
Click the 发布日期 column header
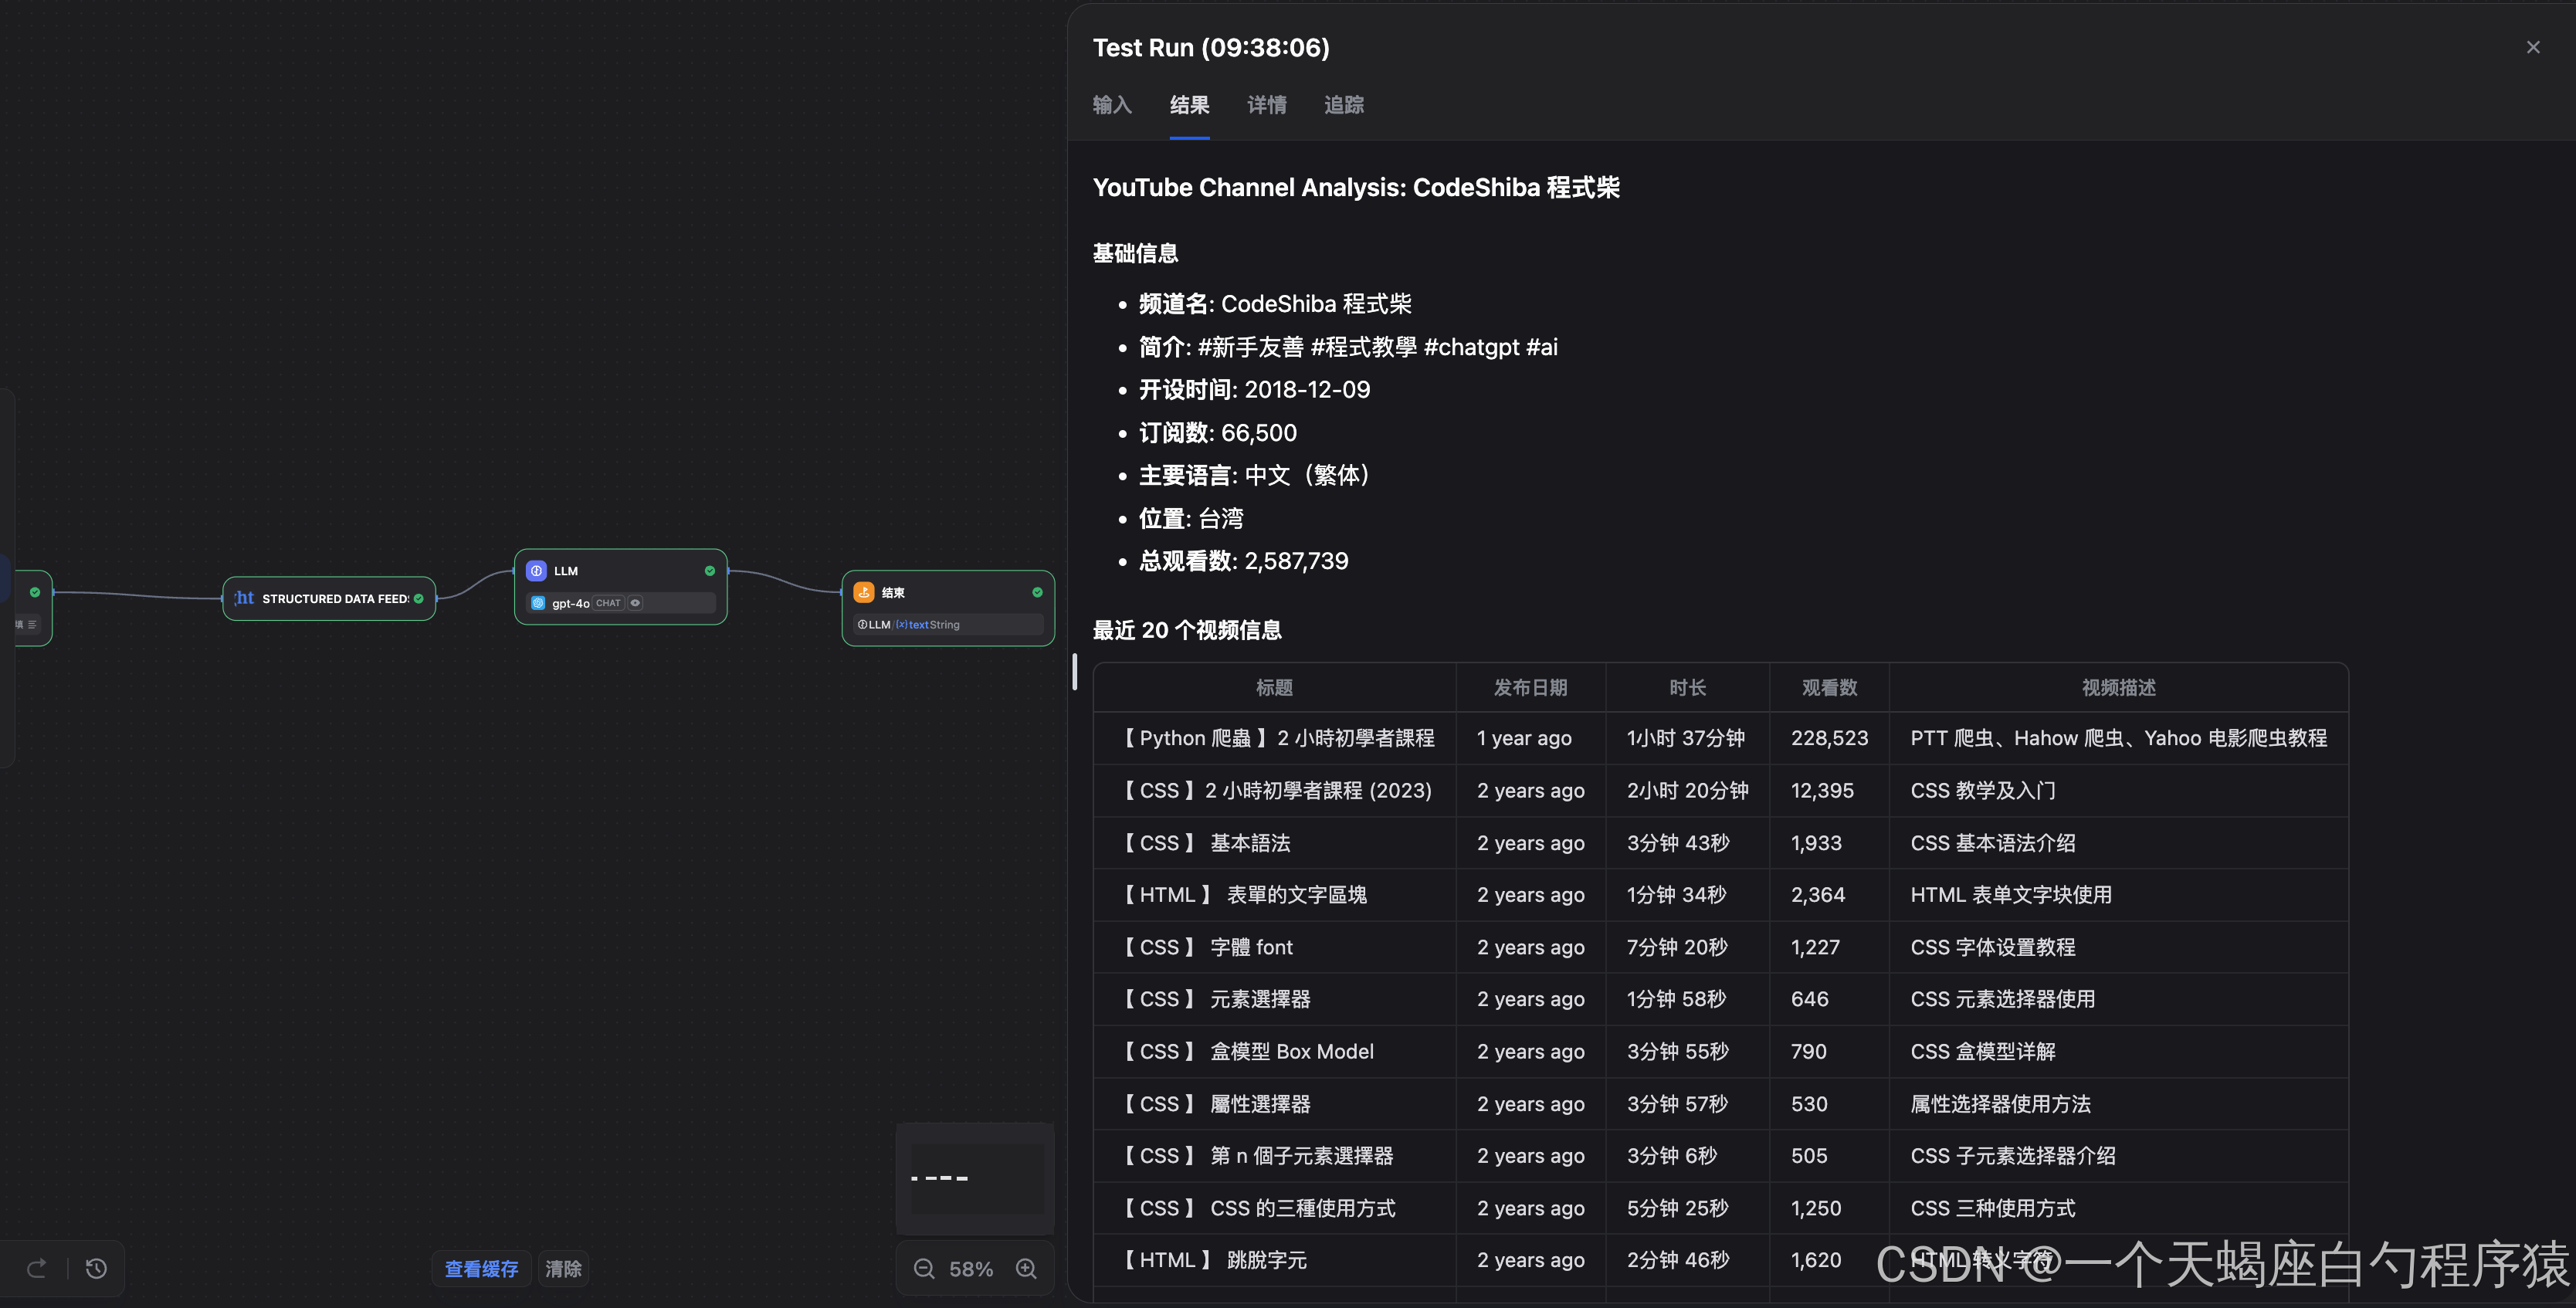click(1530, 688)
